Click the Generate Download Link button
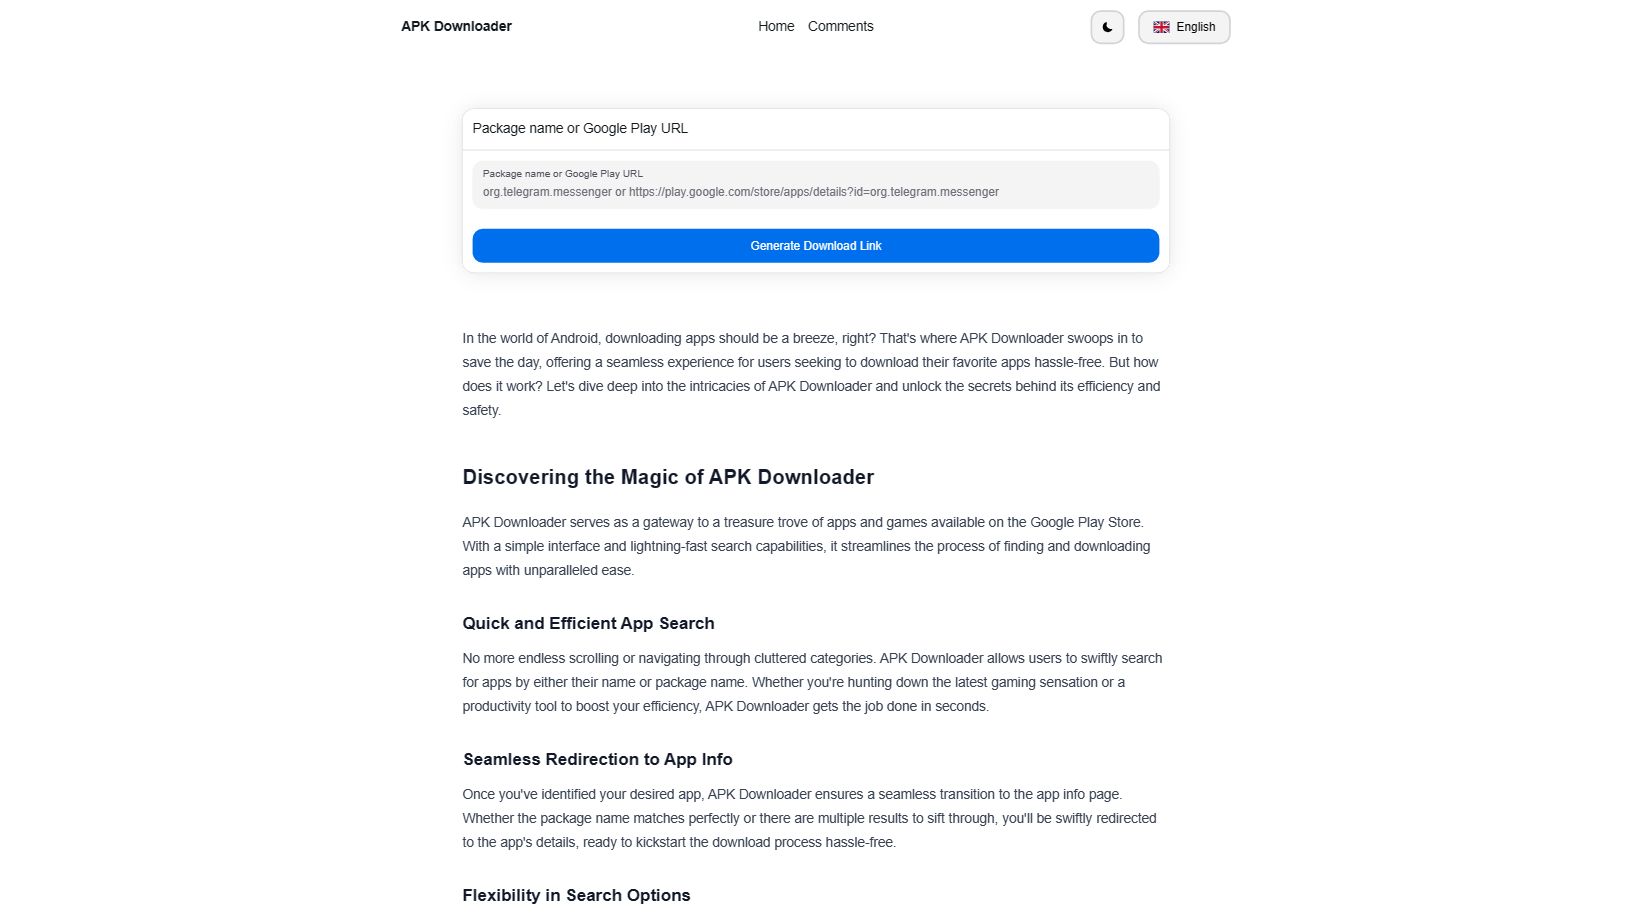 (x=816, y=246)
